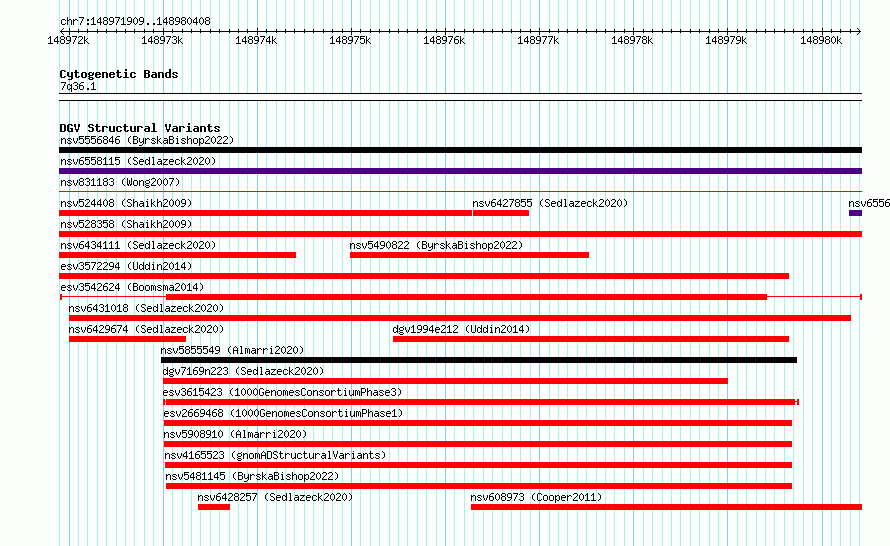This screenshot has height=546, width=890.
Task: Click the 148980k ruler tick label
Action: 821,40
